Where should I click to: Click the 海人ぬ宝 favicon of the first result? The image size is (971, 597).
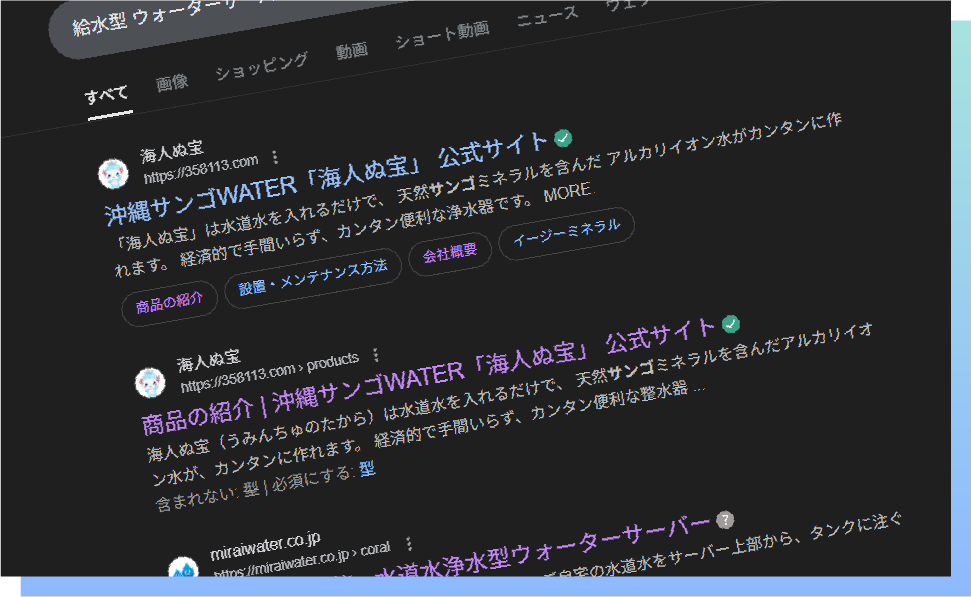point(113,173)
